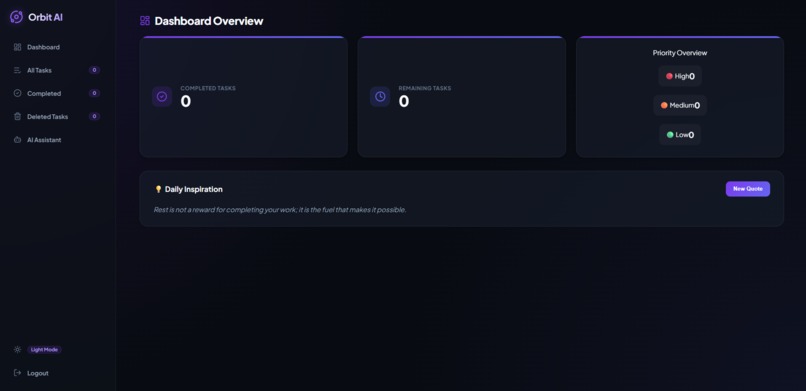
Task: Click the Completed count badge in sidebar
Action: point(94,93)
